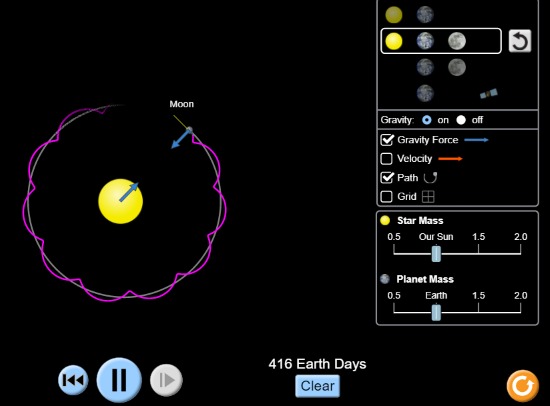Step the simulation forward one frame
The height and width of the screenshot is (406, 550).
point(166,380)
